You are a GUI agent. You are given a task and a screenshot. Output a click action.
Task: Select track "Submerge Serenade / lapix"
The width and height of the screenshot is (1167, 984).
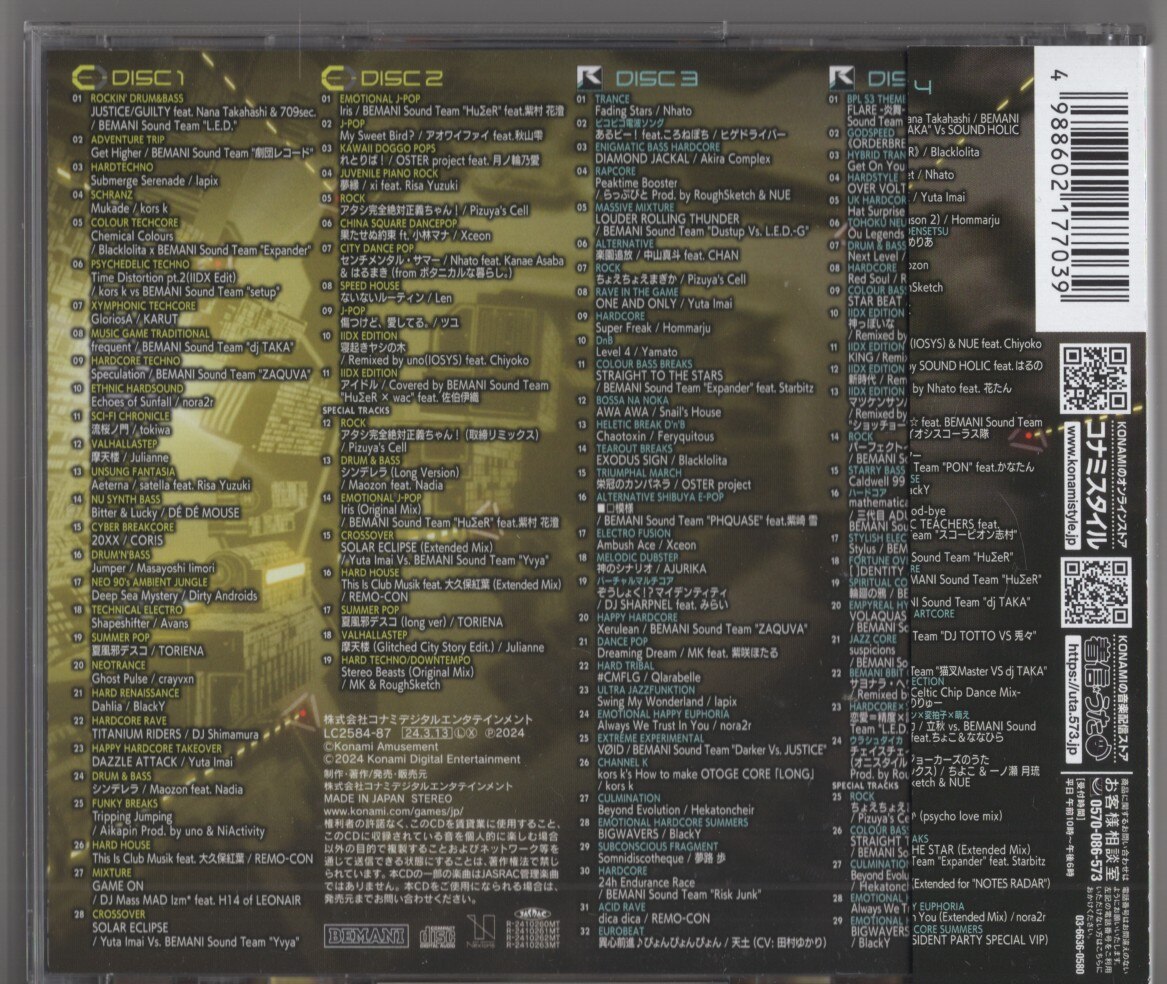(154, 181)
